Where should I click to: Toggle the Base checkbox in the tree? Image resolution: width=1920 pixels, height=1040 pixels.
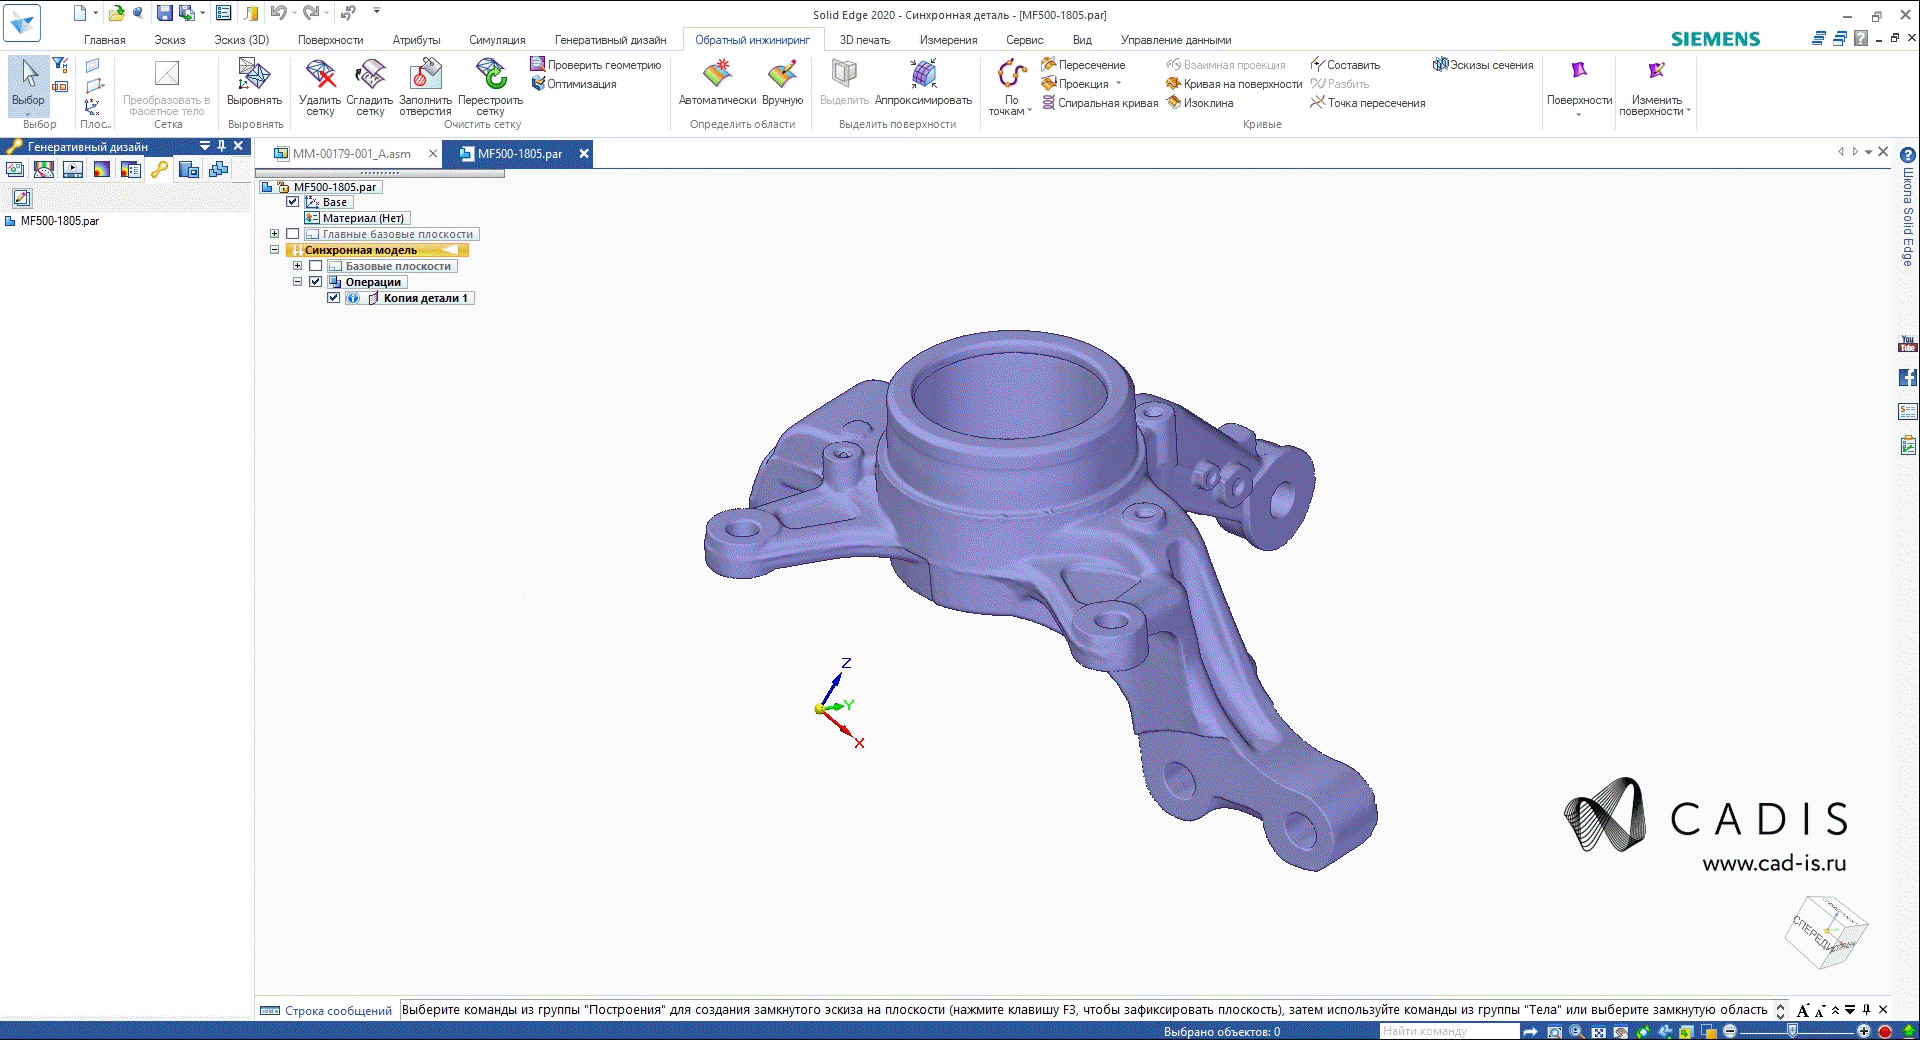[293, 202]
